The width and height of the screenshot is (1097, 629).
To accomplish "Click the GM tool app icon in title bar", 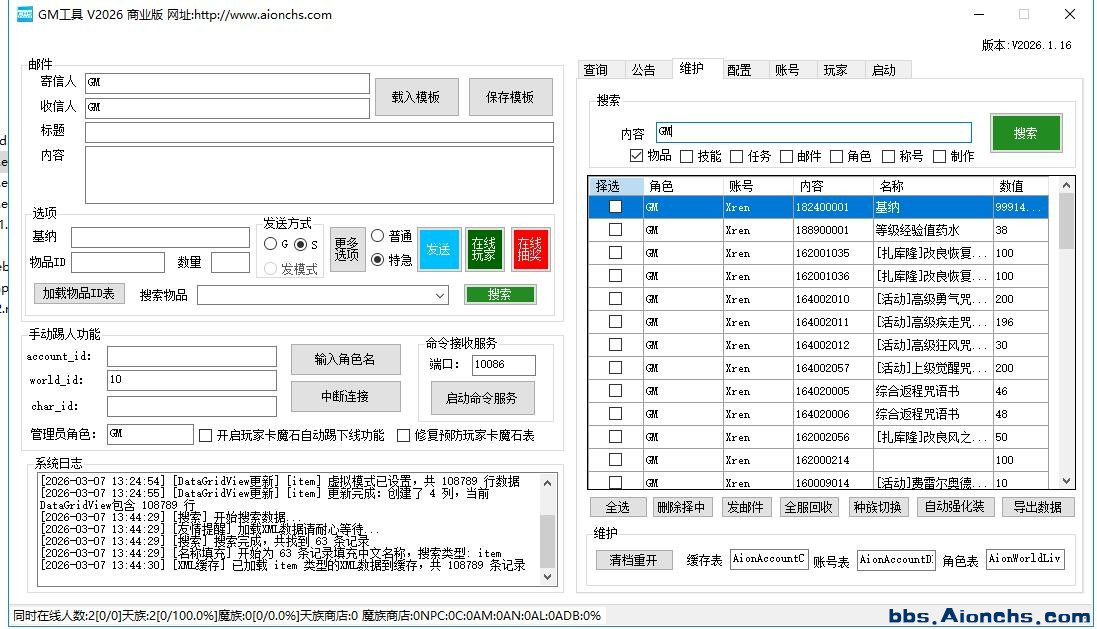I will (x=24, y=15).
